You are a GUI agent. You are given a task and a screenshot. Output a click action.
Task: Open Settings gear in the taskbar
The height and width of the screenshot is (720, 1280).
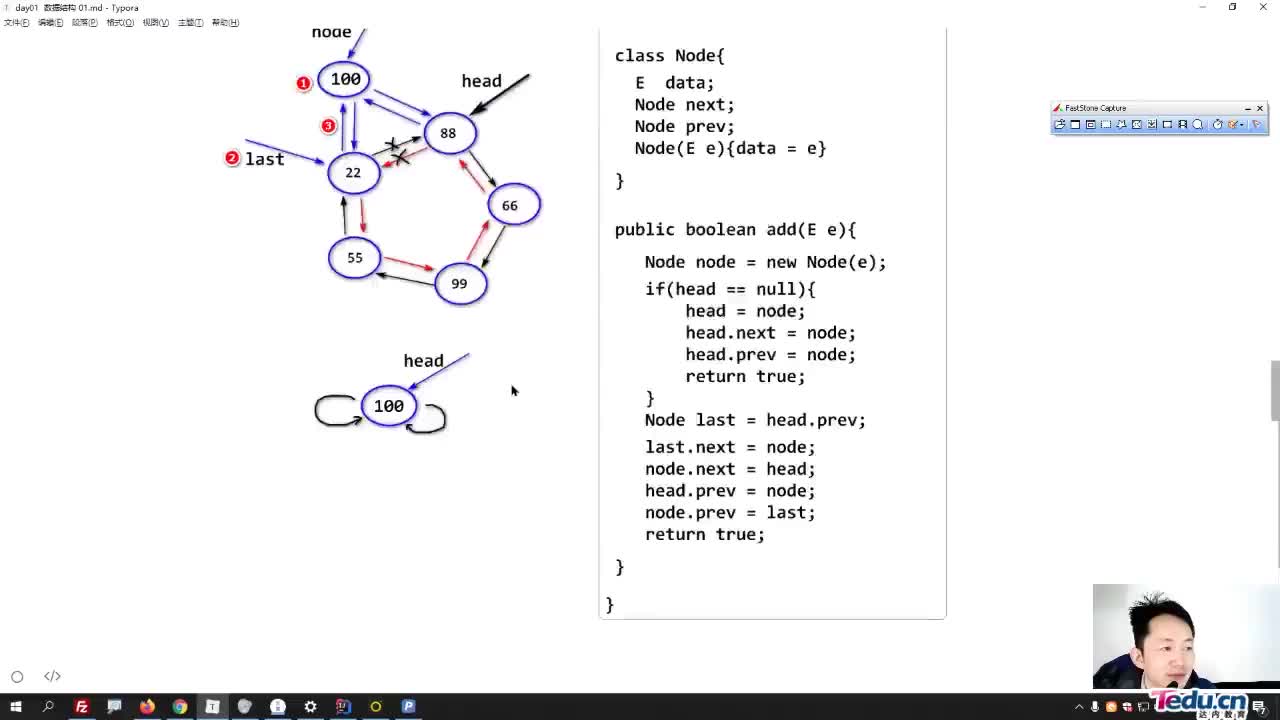click(310, 706)
